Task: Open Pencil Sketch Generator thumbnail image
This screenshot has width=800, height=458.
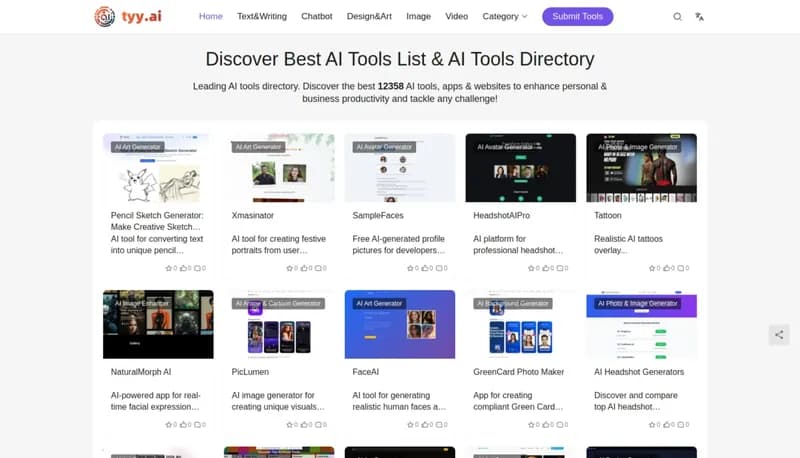Action: pyautogui.click(x=158, y=168)
